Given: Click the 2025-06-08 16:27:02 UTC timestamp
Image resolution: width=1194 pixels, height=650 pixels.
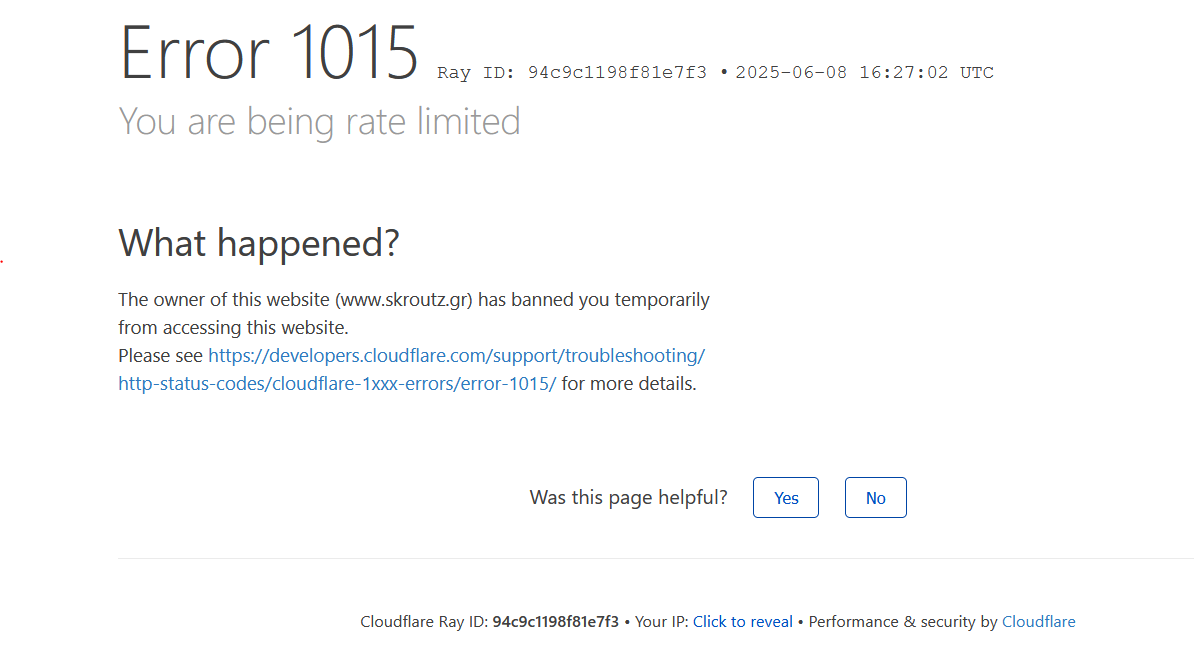Looking at the screenshot, I should (x=864, y=72).
